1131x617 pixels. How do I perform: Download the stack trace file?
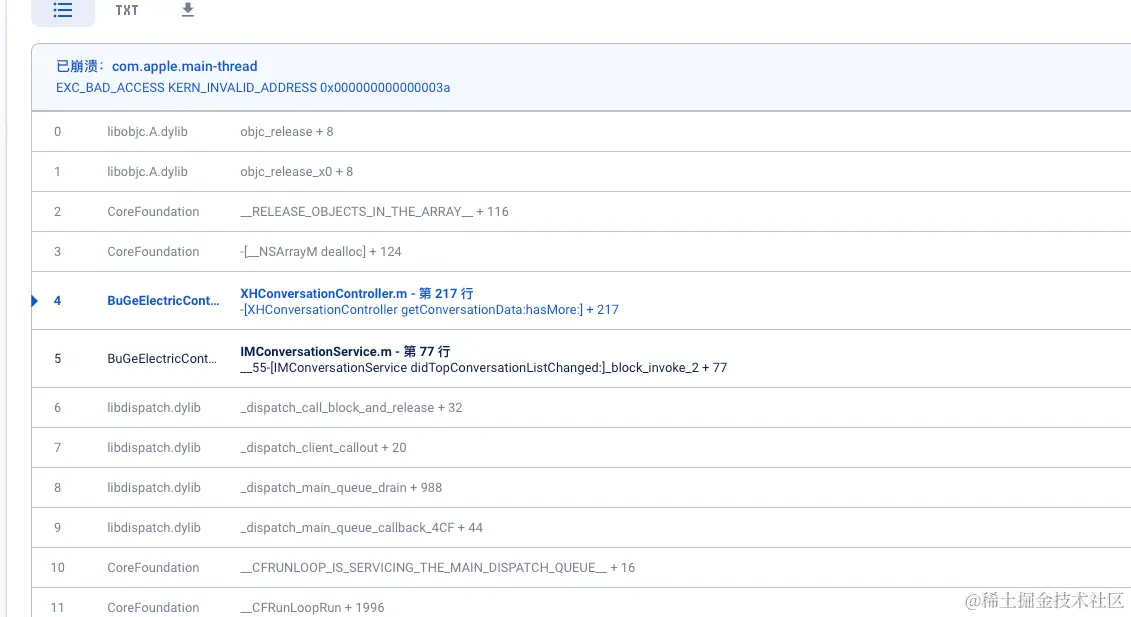pyautogui.click(x=188, y=10)
